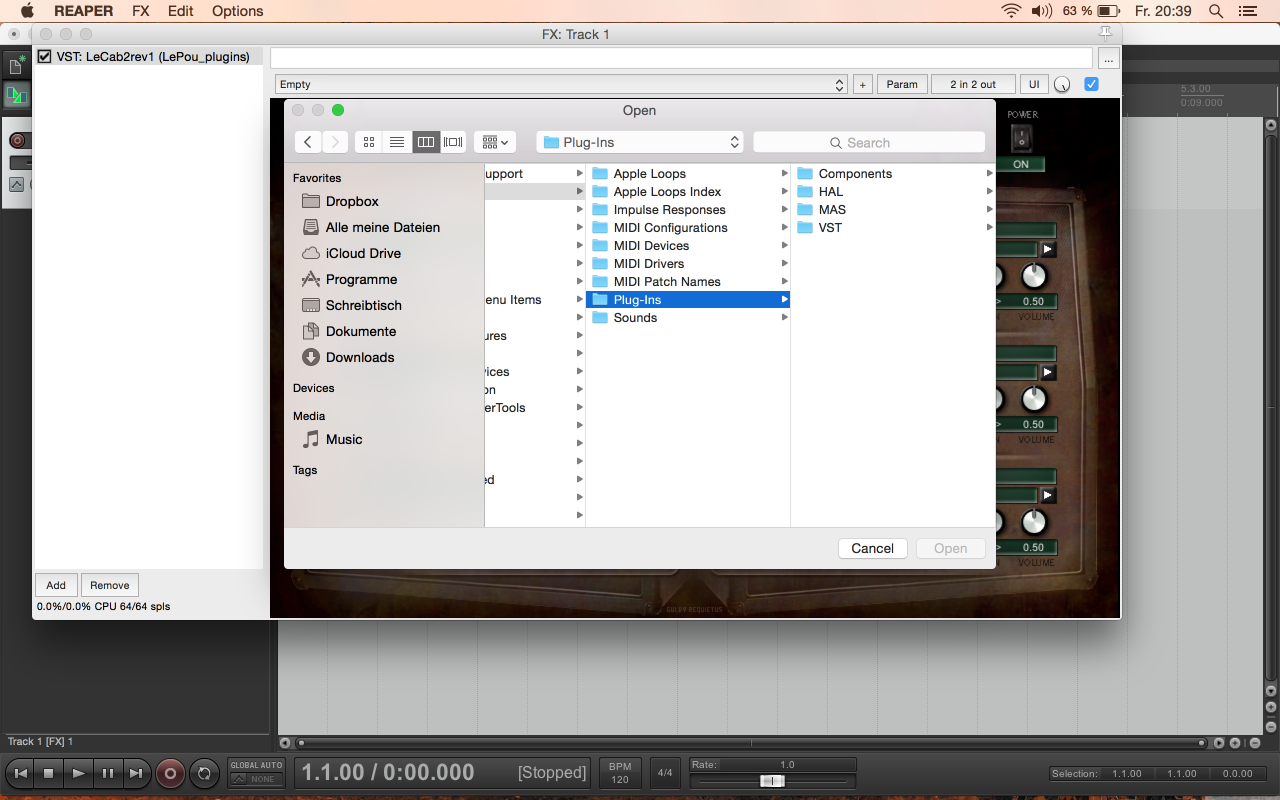Open Plug-Ins path dropdown
The height and width of the screenshot is (800, 1280).
pos(640,142)
